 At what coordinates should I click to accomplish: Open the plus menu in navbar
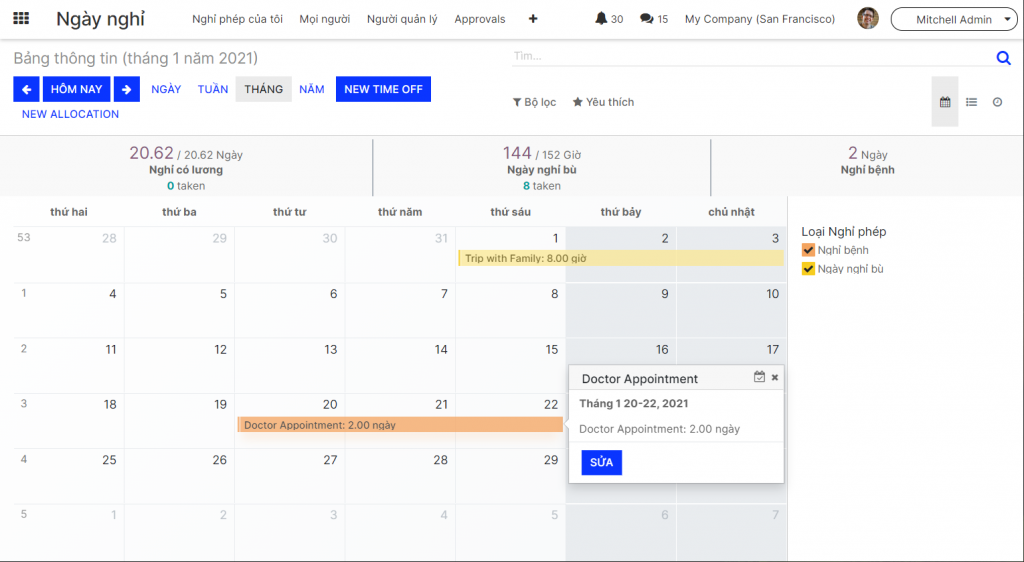pos(533,19)
